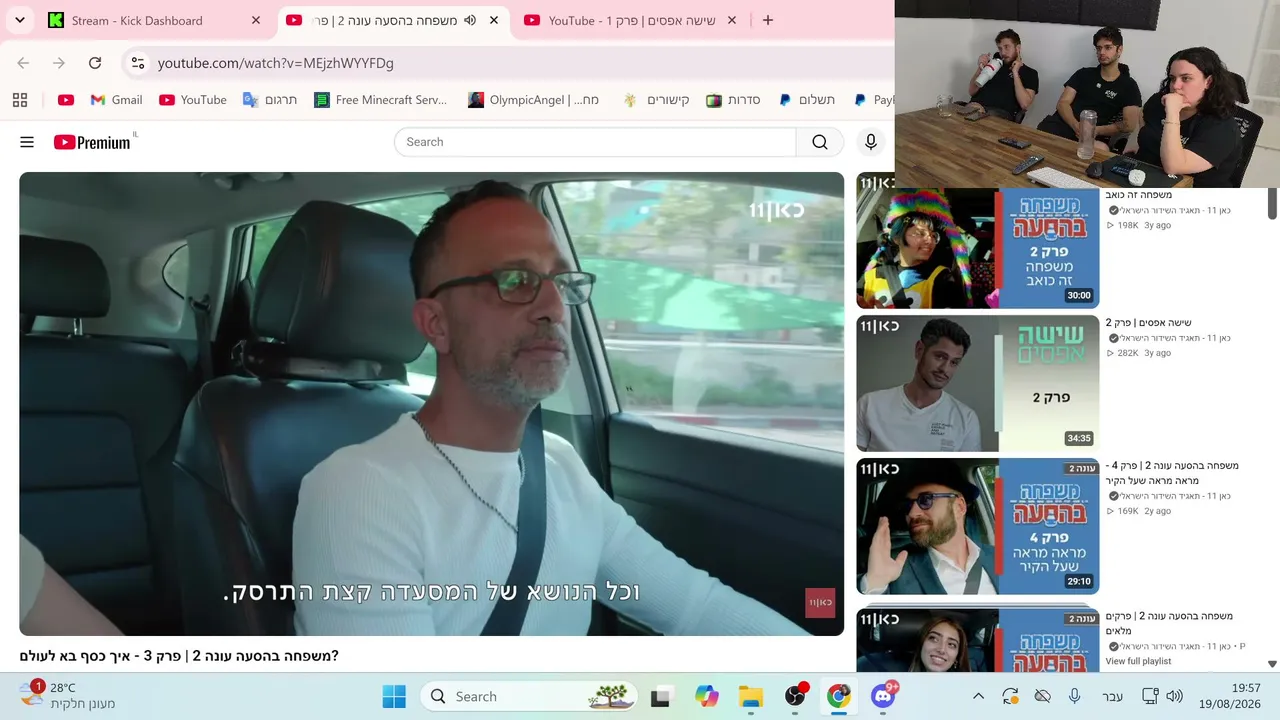Open the שישה אפסים | פרק 2 title
This screenshot has width=1280, height=720.
click(x=1148, y=323)
